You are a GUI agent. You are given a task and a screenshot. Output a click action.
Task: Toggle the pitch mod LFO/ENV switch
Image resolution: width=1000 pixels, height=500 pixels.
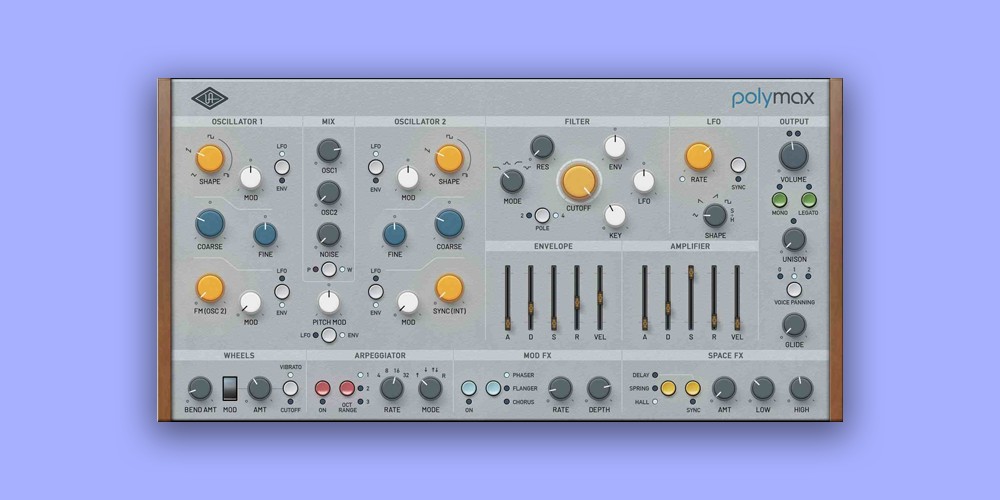[329, 335]
